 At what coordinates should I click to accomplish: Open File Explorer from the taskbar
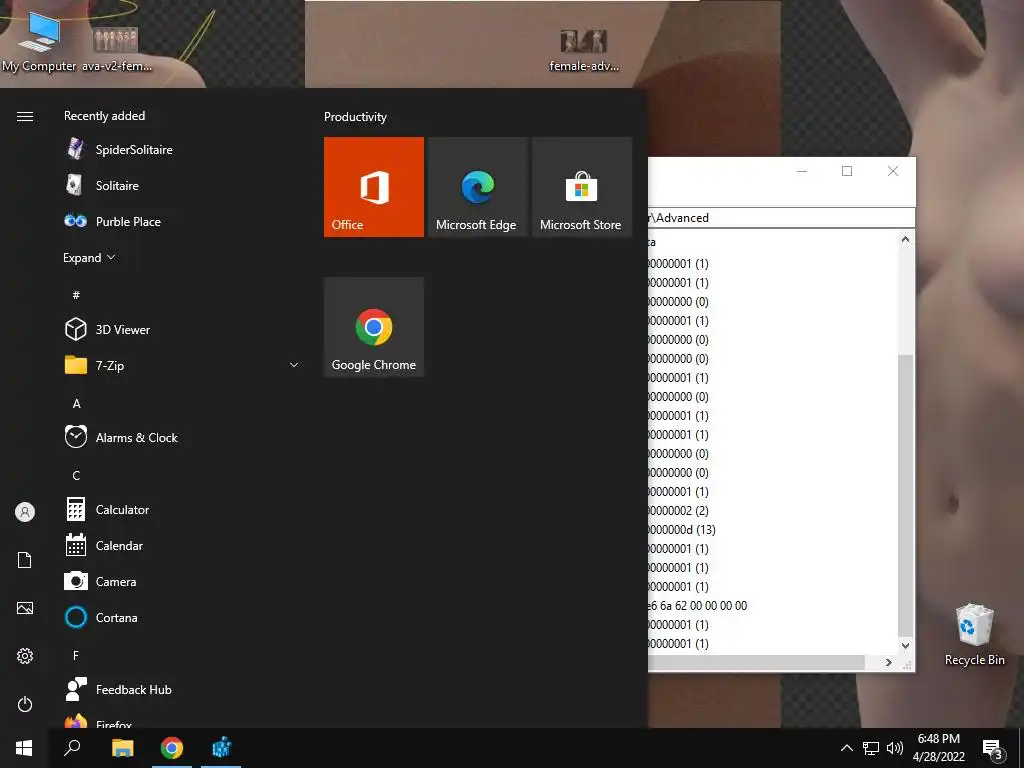pyautogui.click(x=122, y=748)
